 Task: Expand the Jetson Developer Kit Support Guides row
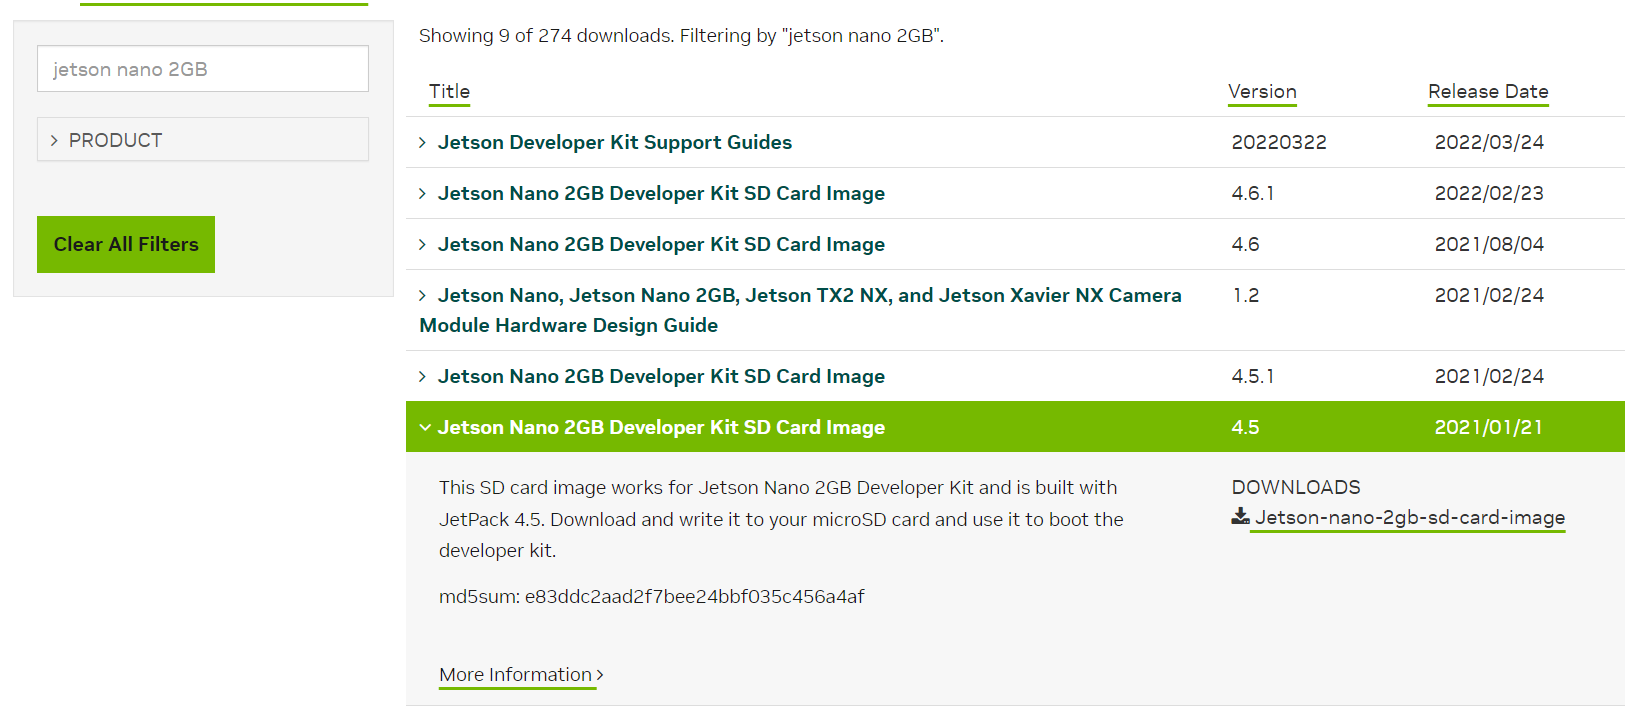tap(423, 143)
